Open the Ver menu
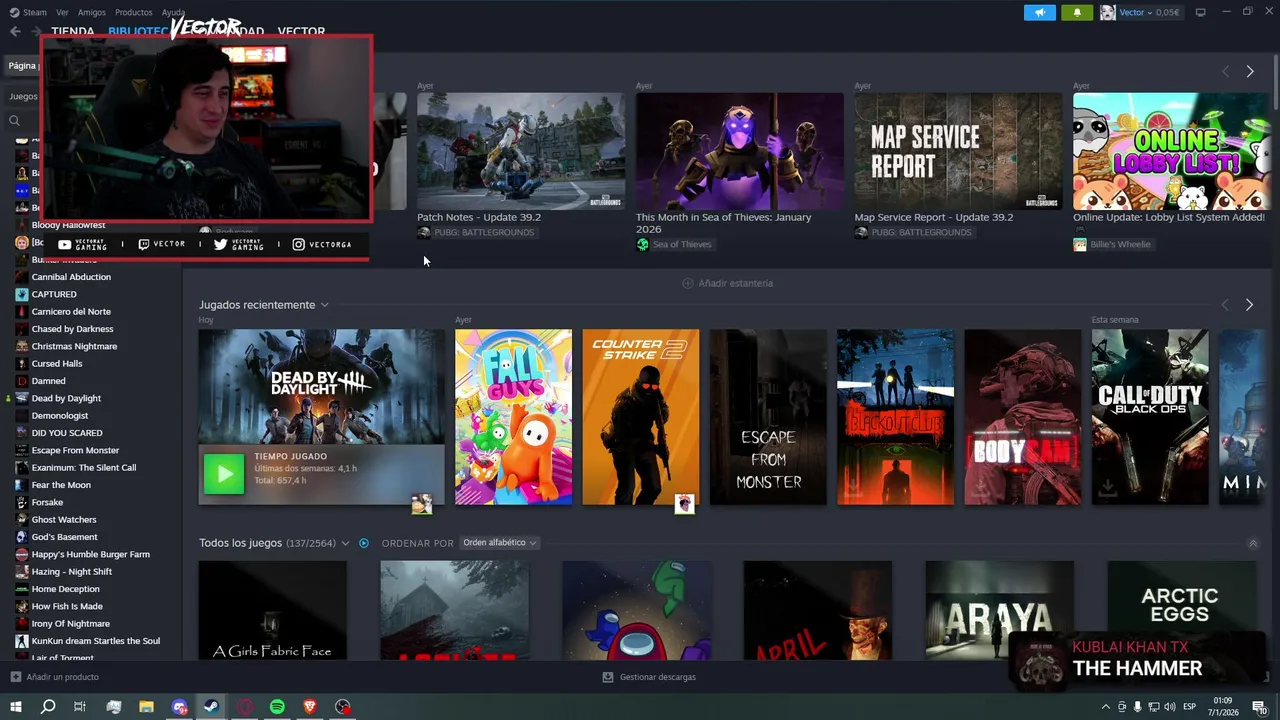 (62, 12)
